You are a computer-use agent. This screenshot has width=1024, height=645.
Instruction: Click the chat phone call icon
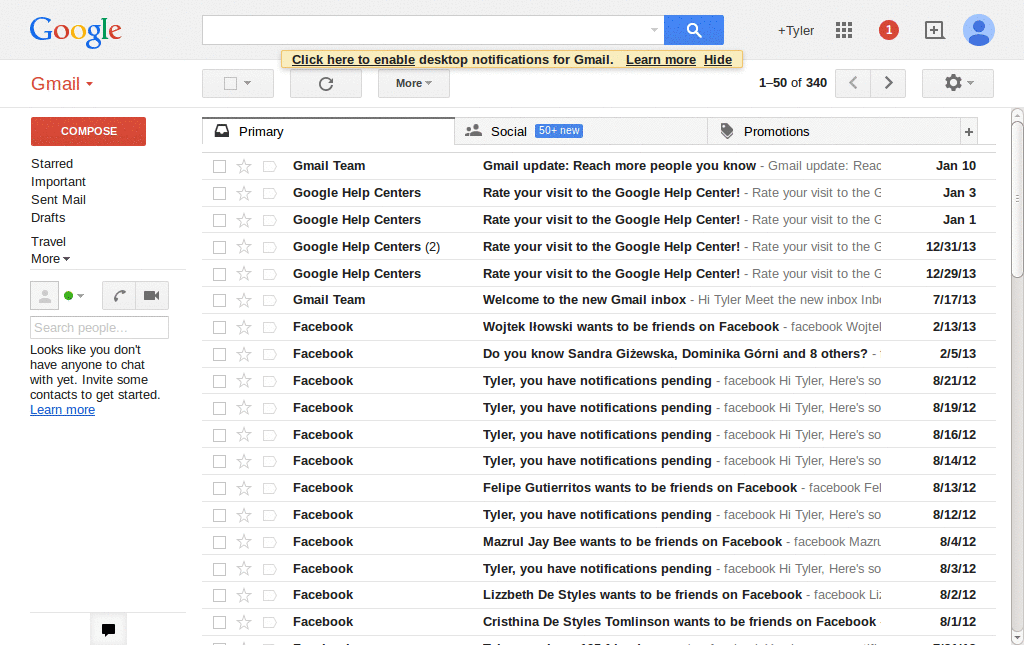(x=119, y=296)
